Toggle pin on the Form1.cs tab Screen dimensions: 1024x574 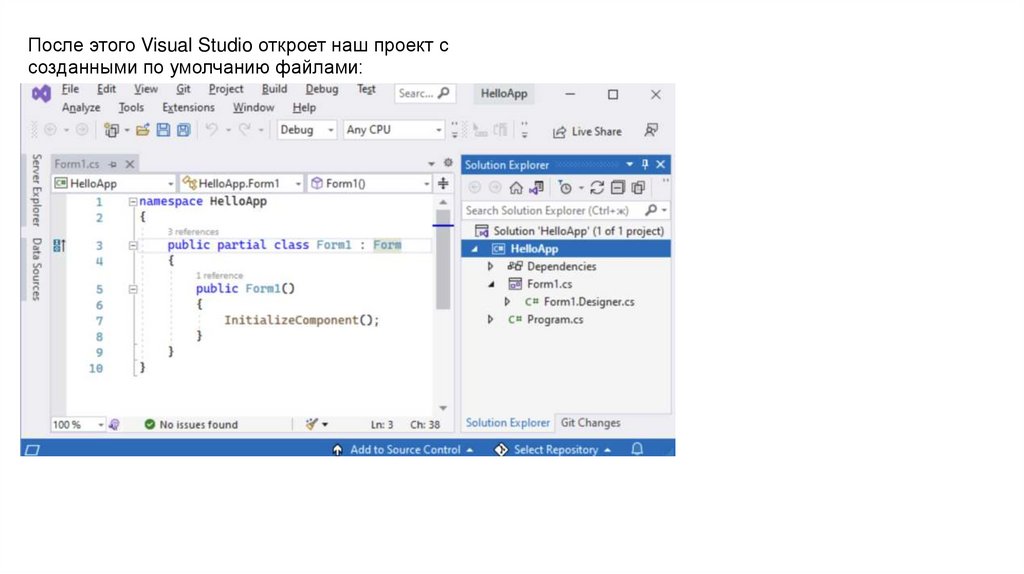tap(112, 164)
